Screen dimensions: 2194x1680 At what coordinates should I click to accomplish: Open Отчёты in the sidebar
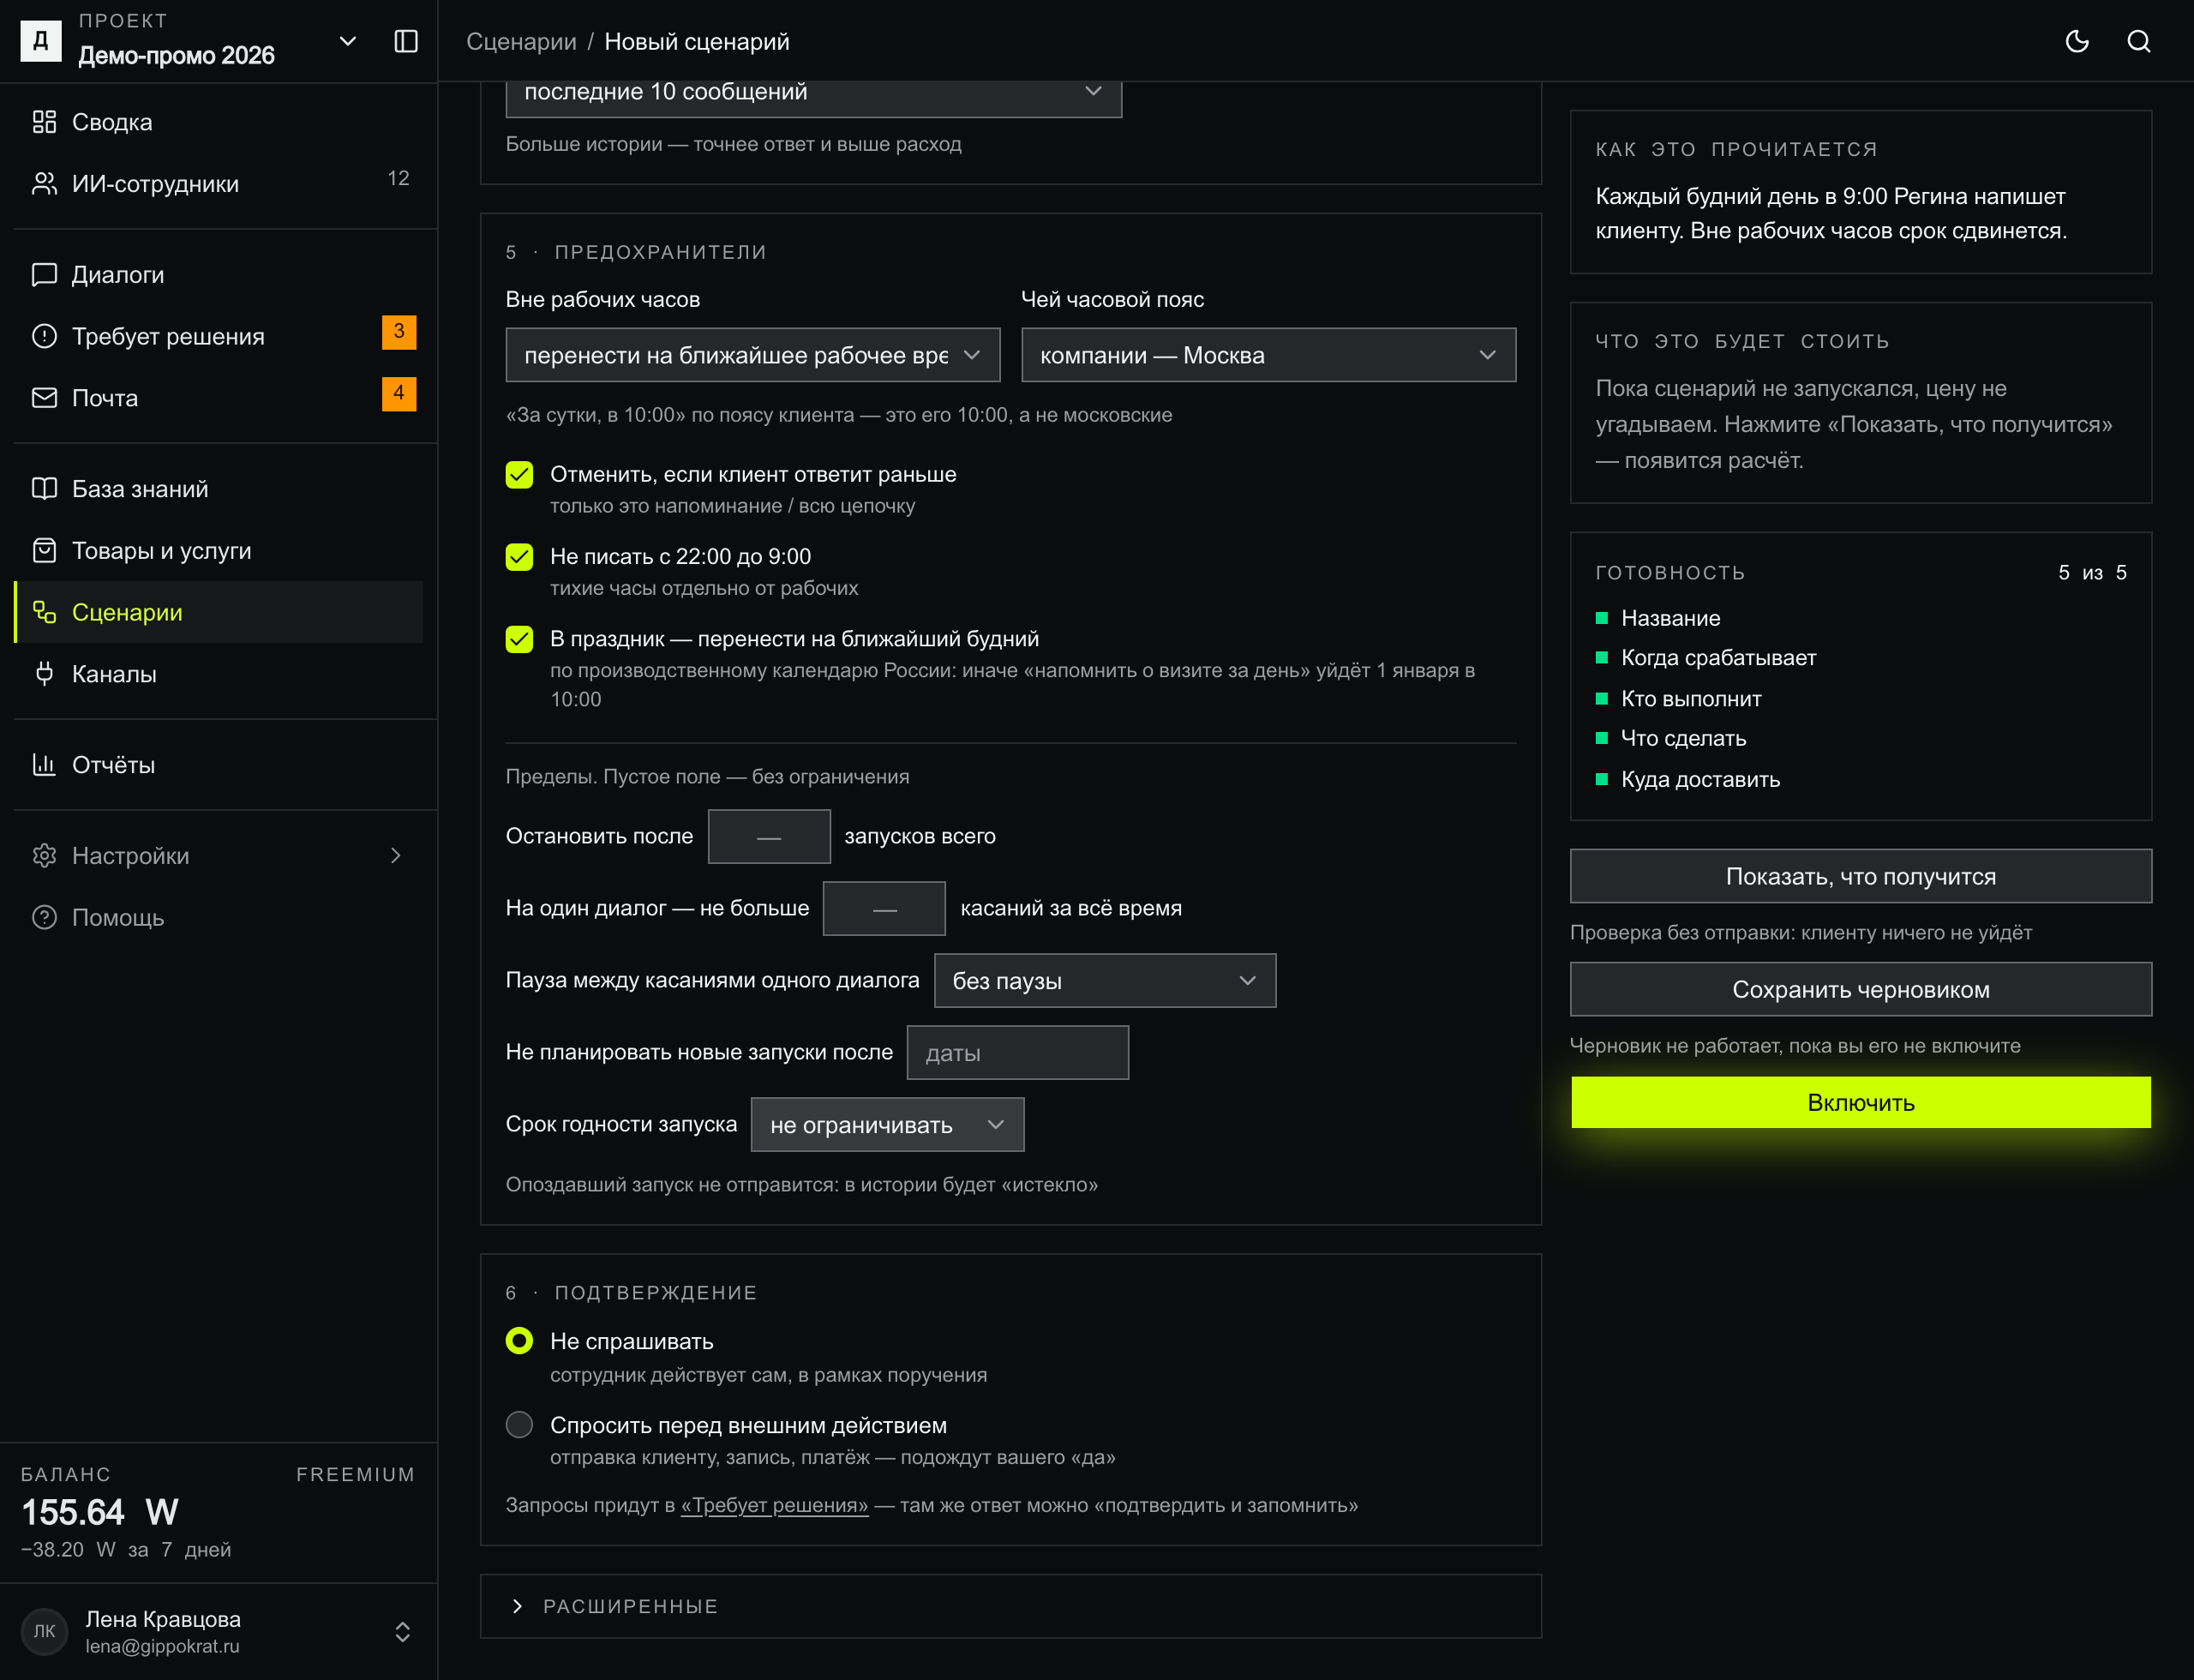click(x=218, y=765)
